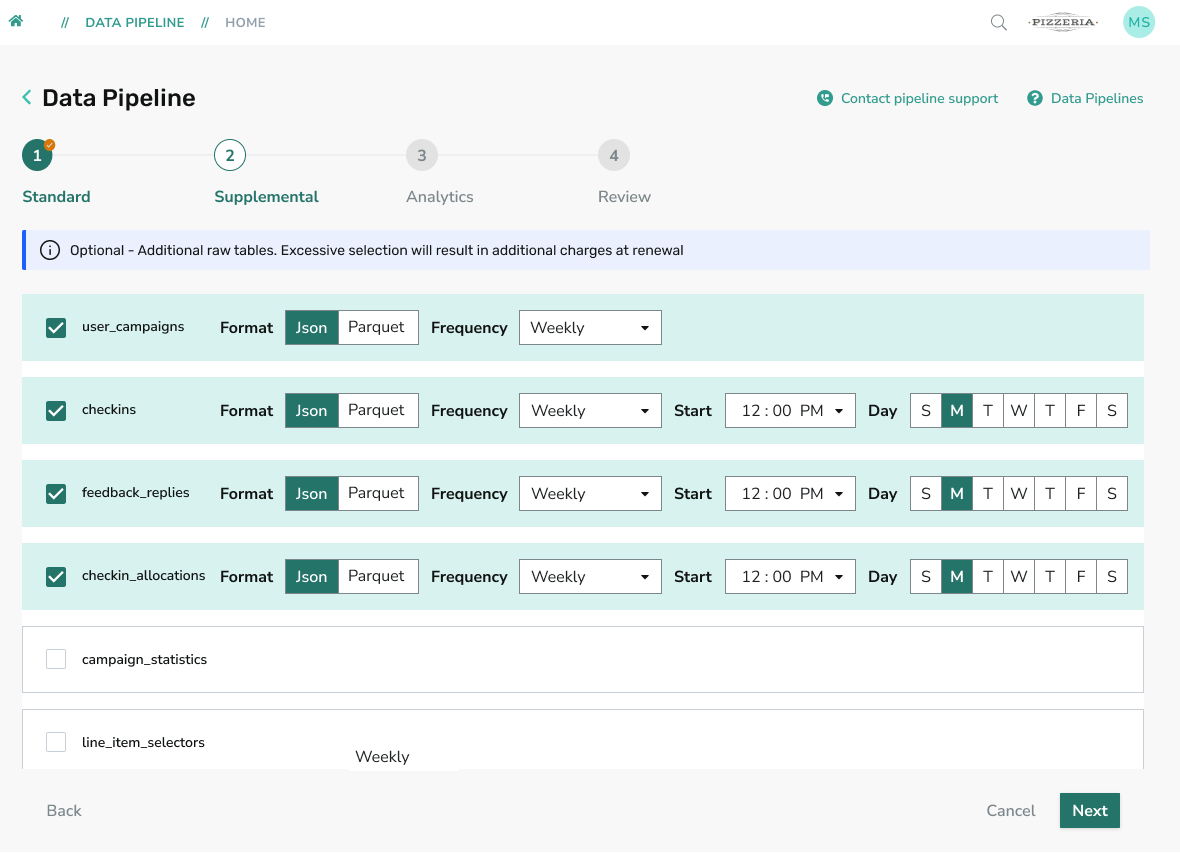Click the line_item_selectors row label

(x=143, y=742)
